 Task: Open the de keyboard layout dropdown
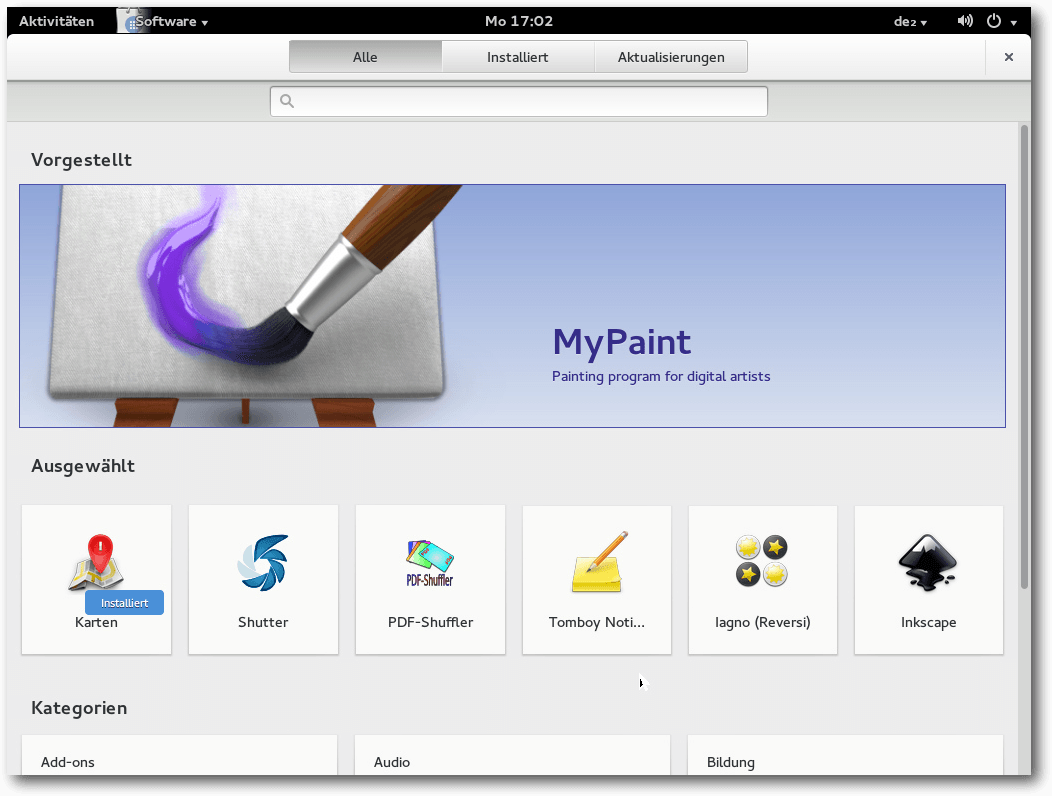click(910, 21)
